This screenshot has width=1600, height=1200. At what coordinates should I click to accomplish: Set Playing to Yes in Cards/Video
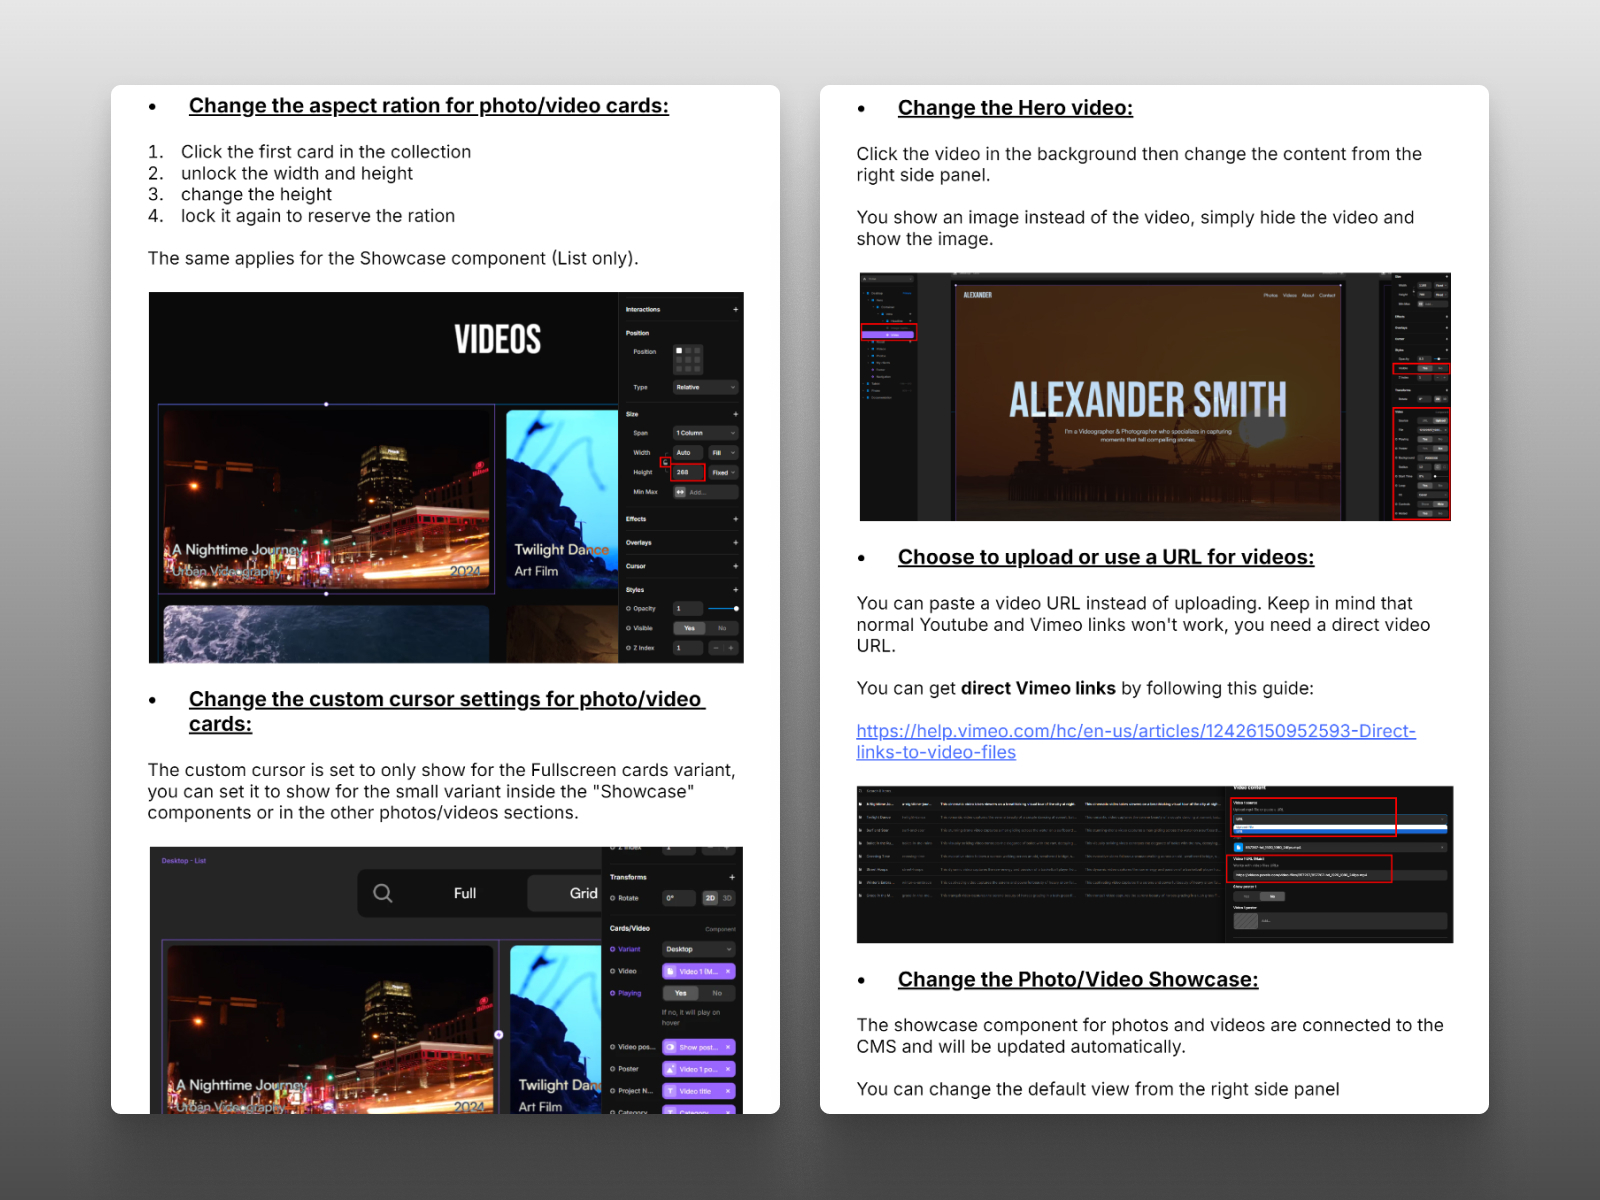pyautogui.click(x=681, y=993)
